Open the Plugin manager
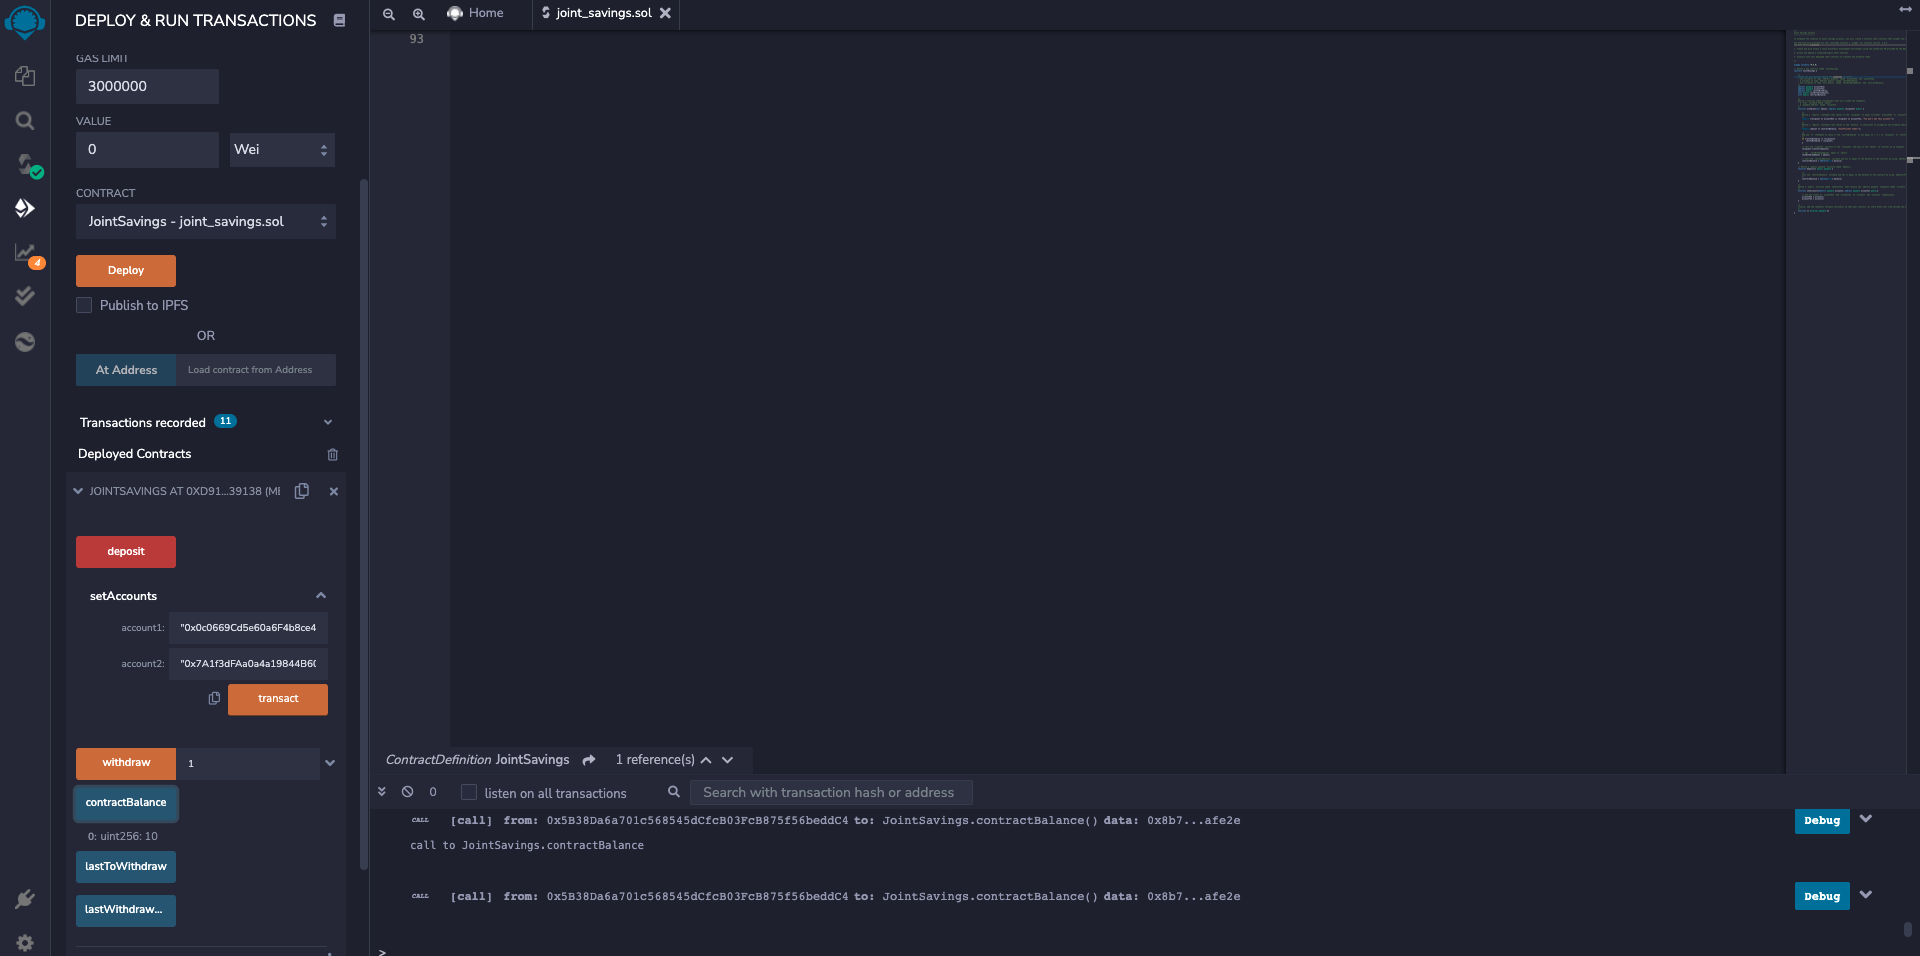 [24, 898]
